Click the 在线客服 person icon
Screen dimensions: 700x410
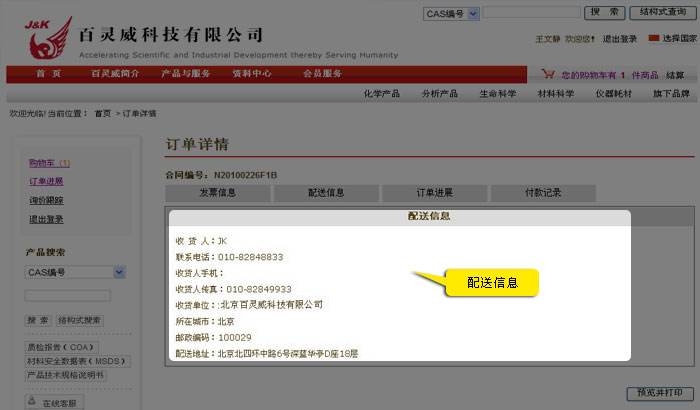[x=32, y=403]
